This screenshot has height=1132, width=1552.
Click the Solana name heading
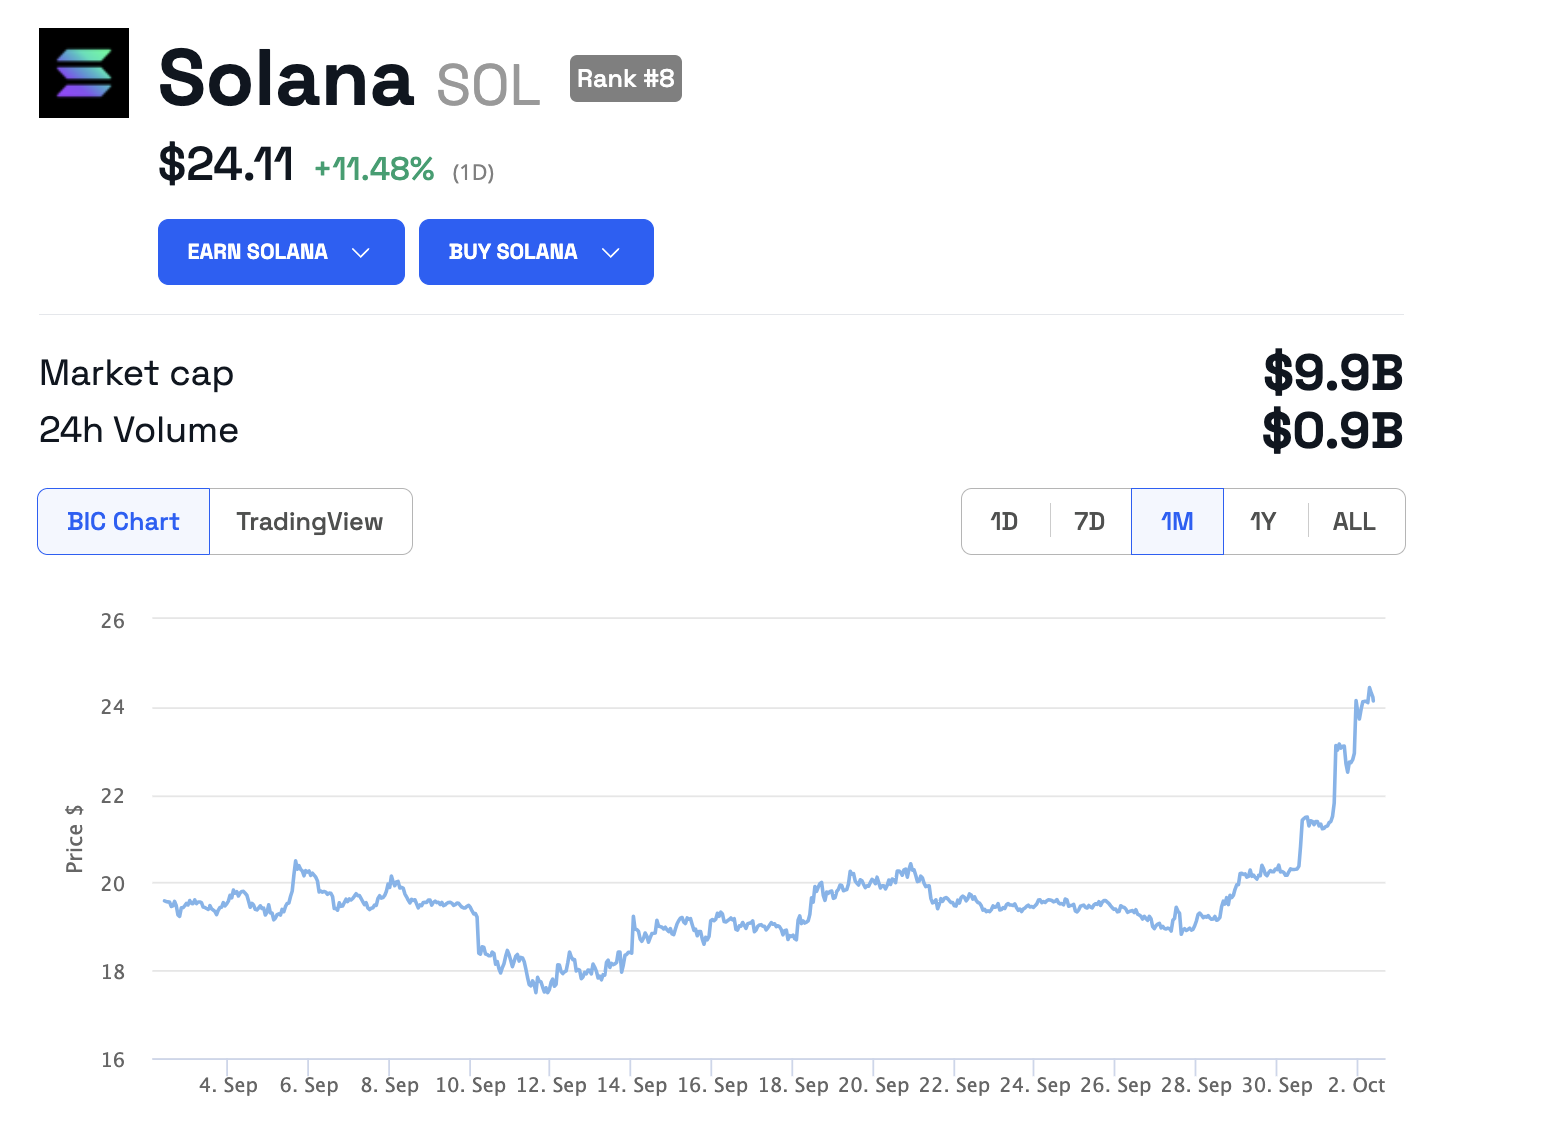point(286,78)
